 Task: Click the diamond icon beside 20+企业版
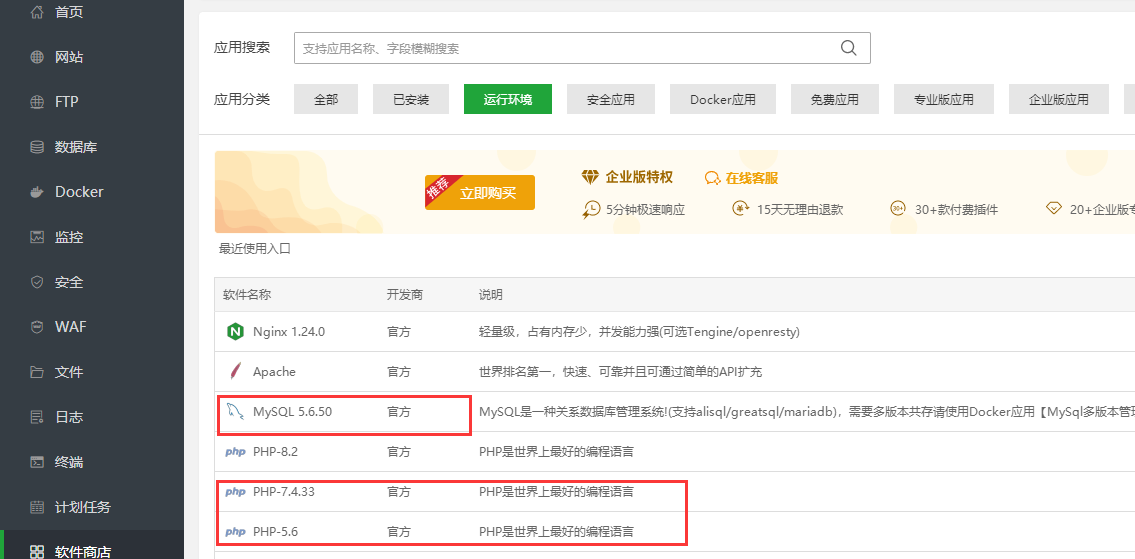1054,209
